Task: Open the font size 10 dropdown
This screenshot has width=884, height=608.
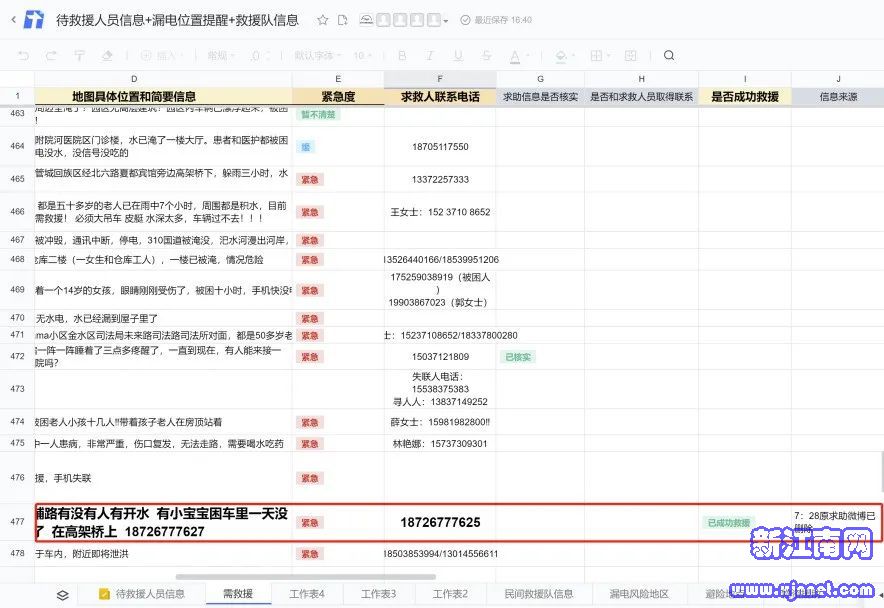Action: coord(362,55)
